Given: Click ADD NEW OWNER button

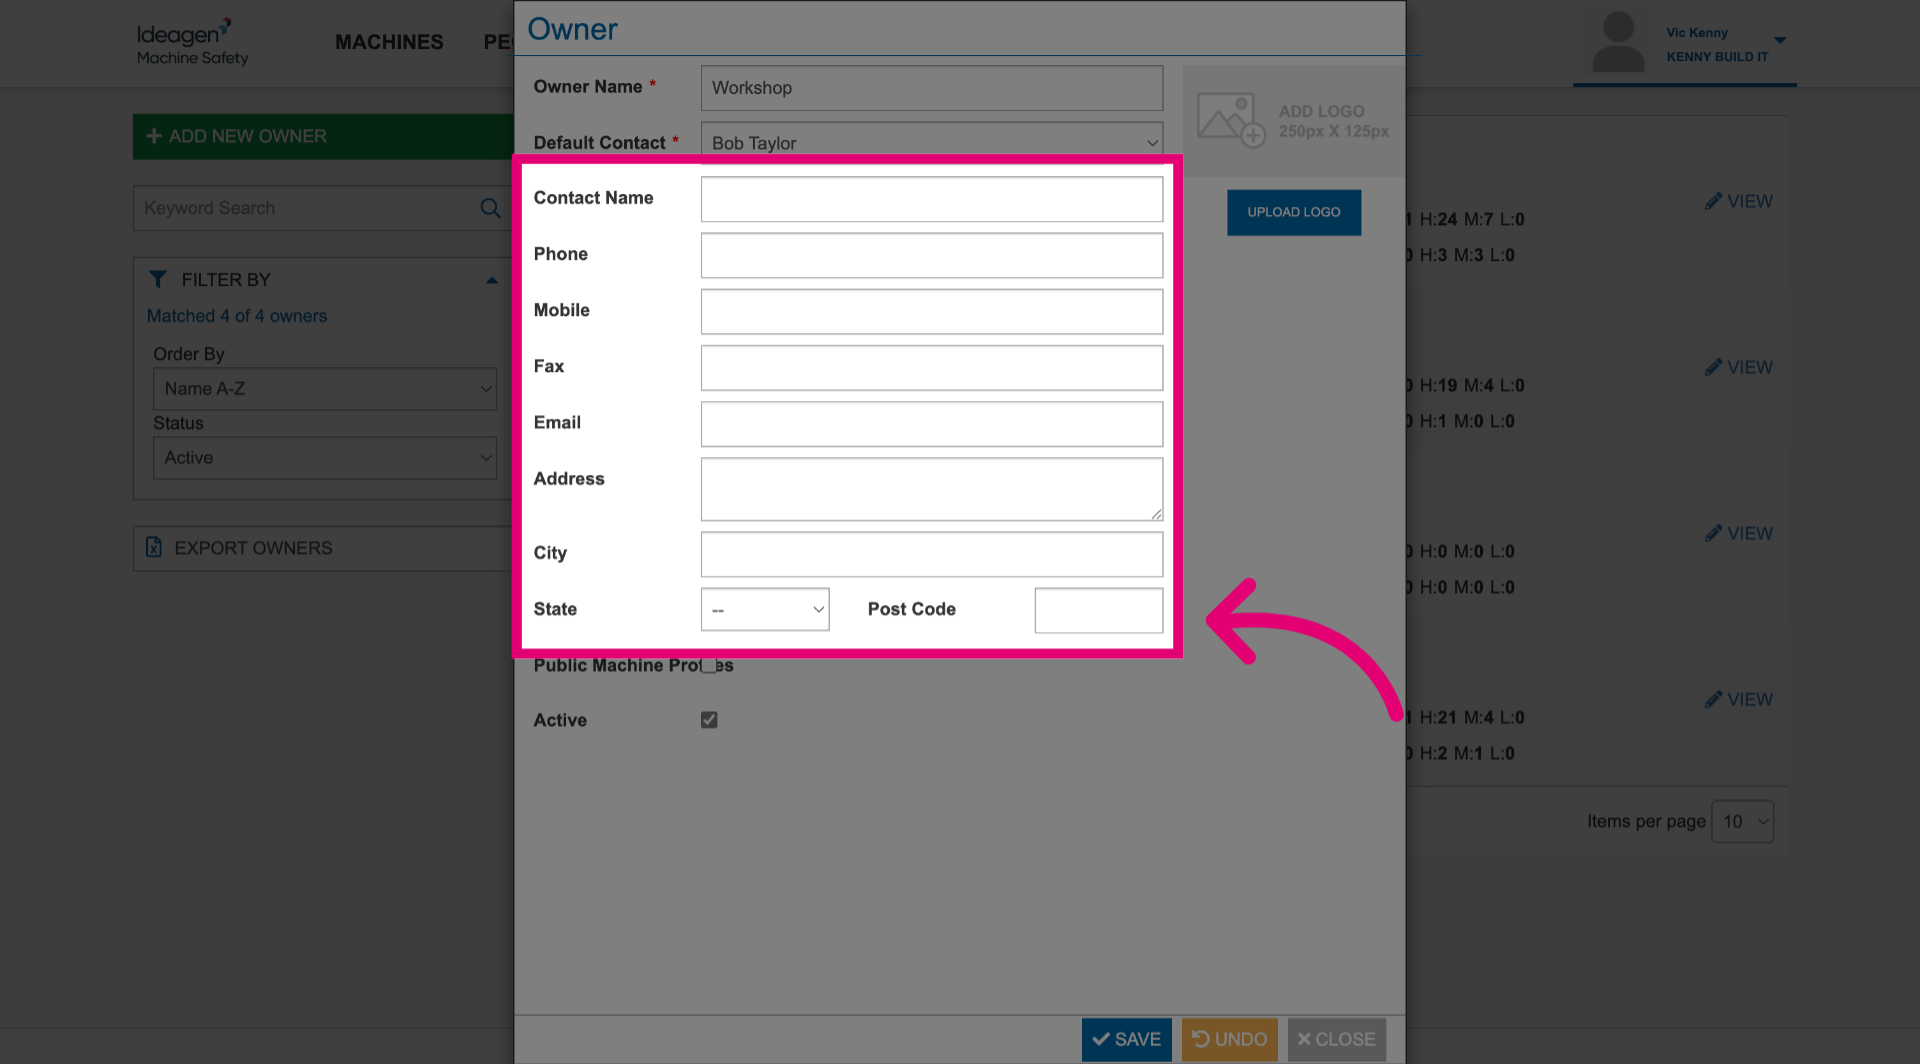Looking at the screenshot, I should click(324, 136).
